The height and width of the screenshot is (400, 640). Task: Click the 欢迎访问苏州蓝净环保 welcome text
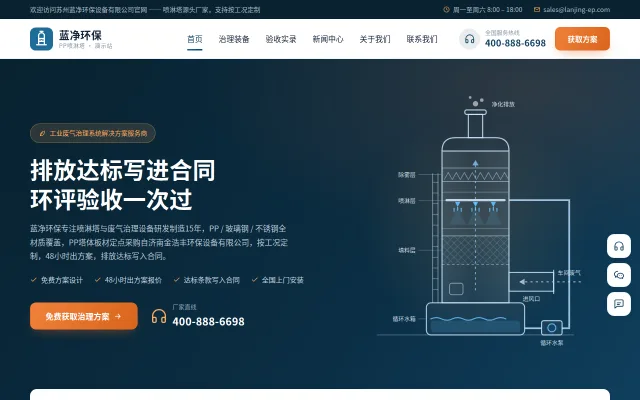pos(145,9)
